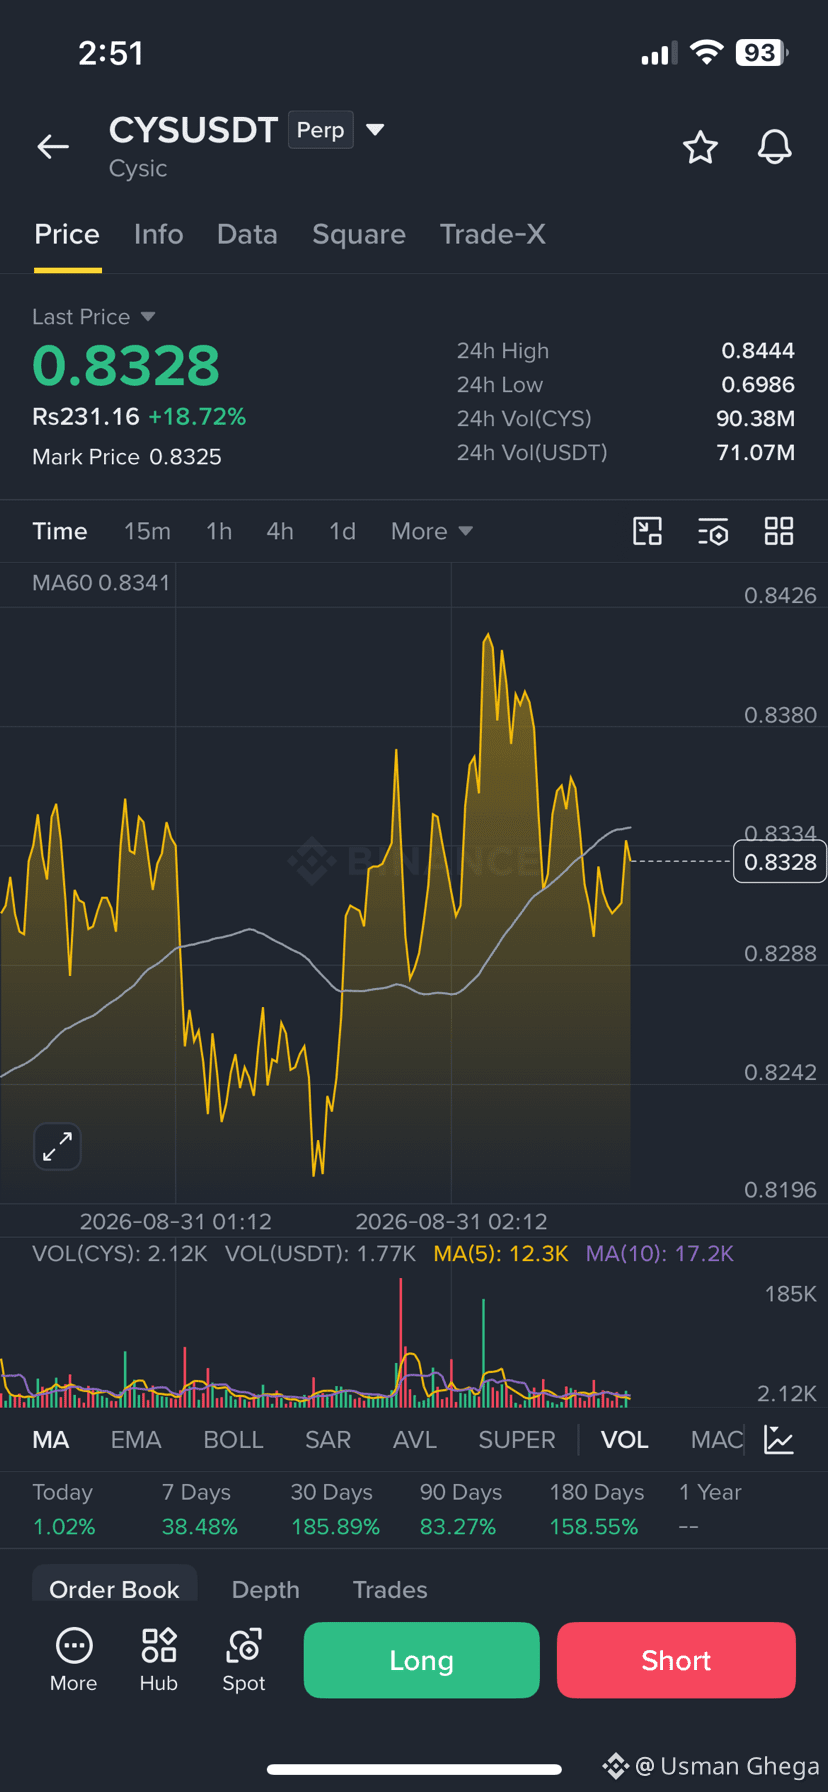The width and height of the screenshot is (828, 1792).
Task: Select the 1d chart interval
Action: pos(342,531)
